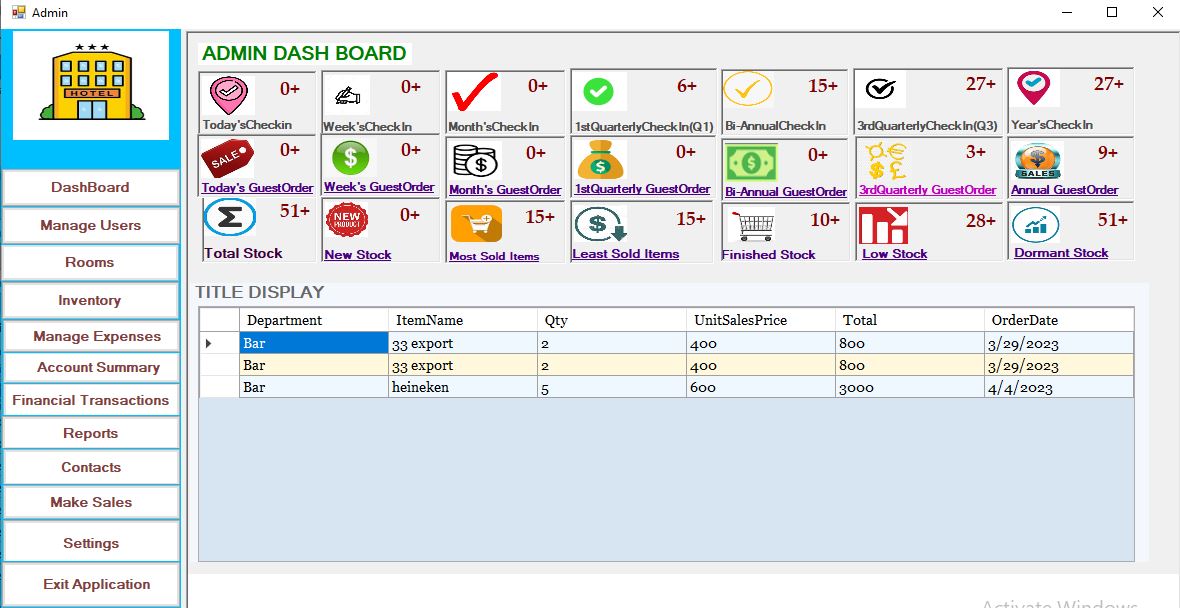Select the heineken row's ItemName cell

463,388
